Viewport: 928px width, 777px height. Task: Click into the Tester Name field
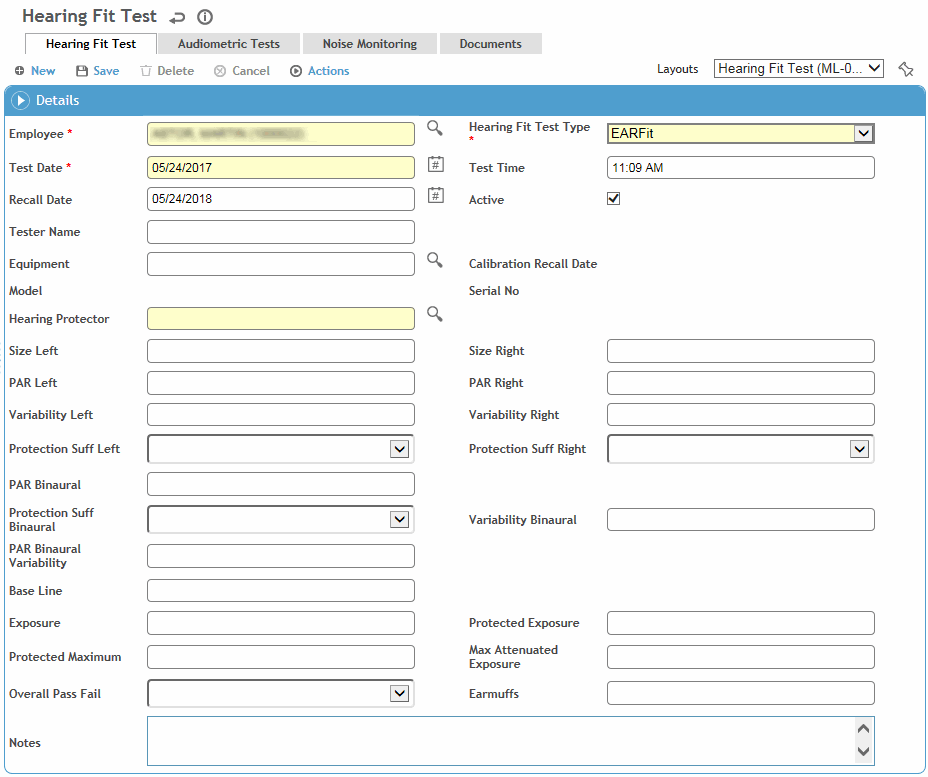280,232
